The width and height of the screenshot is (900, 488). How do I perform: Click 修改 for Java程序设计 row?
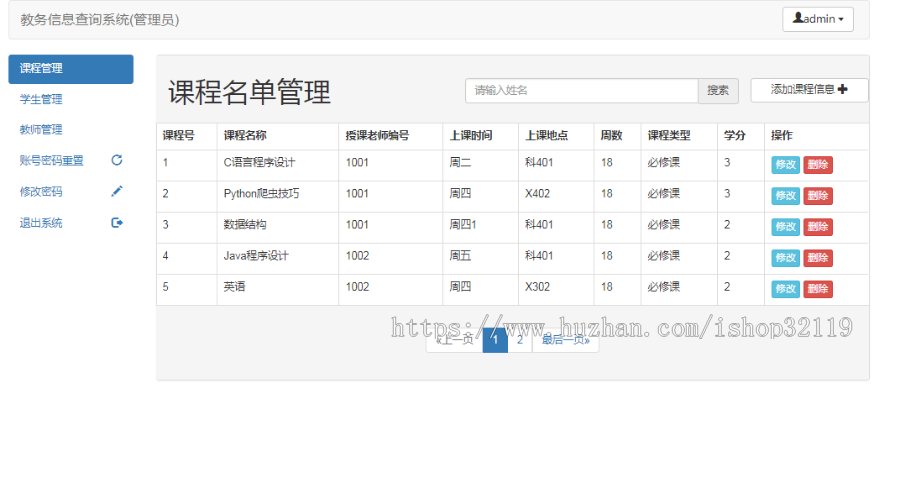click(785, 258)
